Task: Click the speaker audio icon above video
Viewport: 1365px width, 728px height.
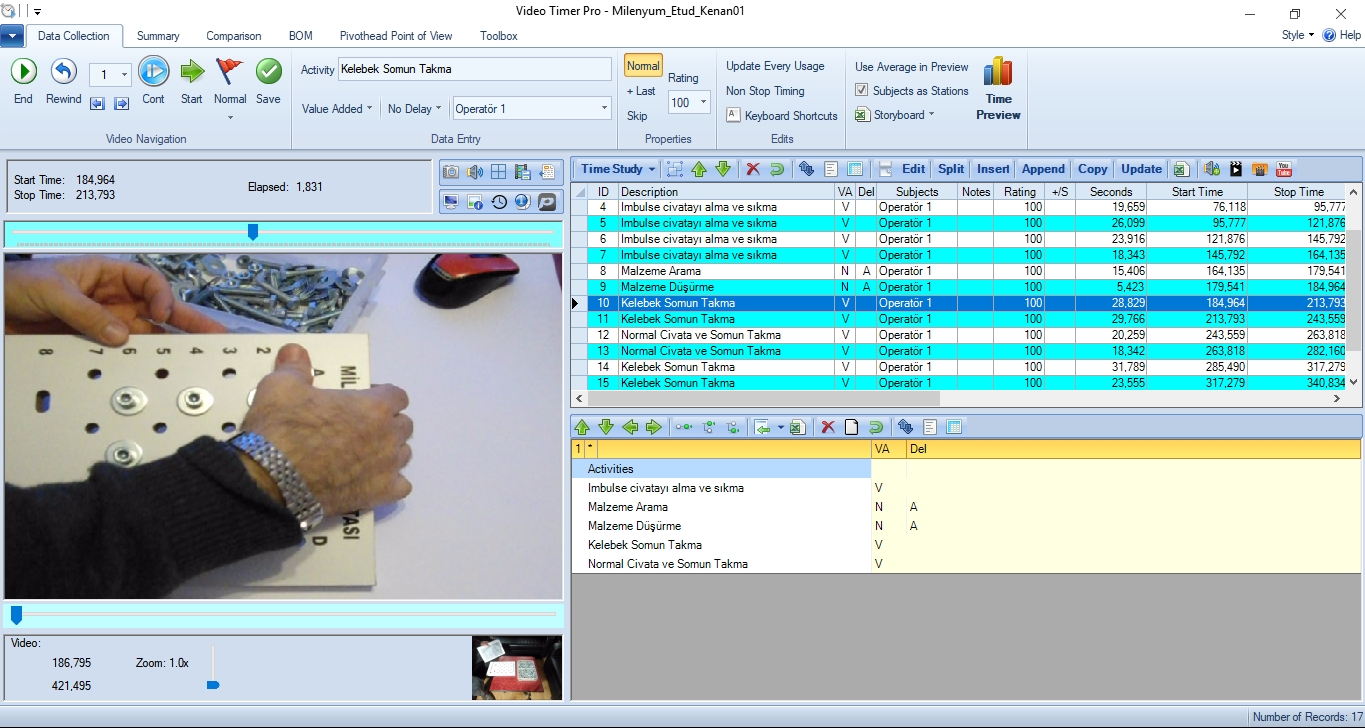Action: pos(475,172)
